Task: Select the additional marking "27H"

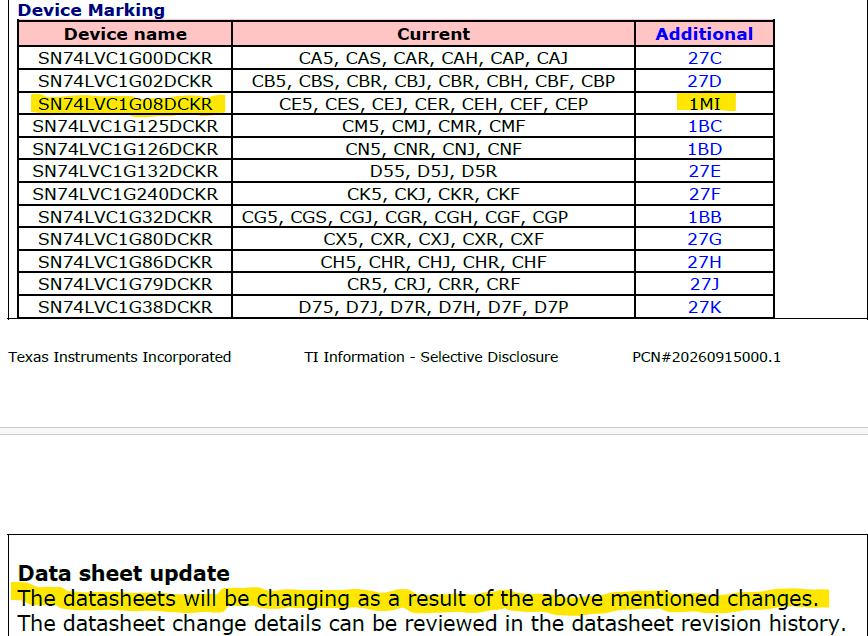Action: coord(705,262)
